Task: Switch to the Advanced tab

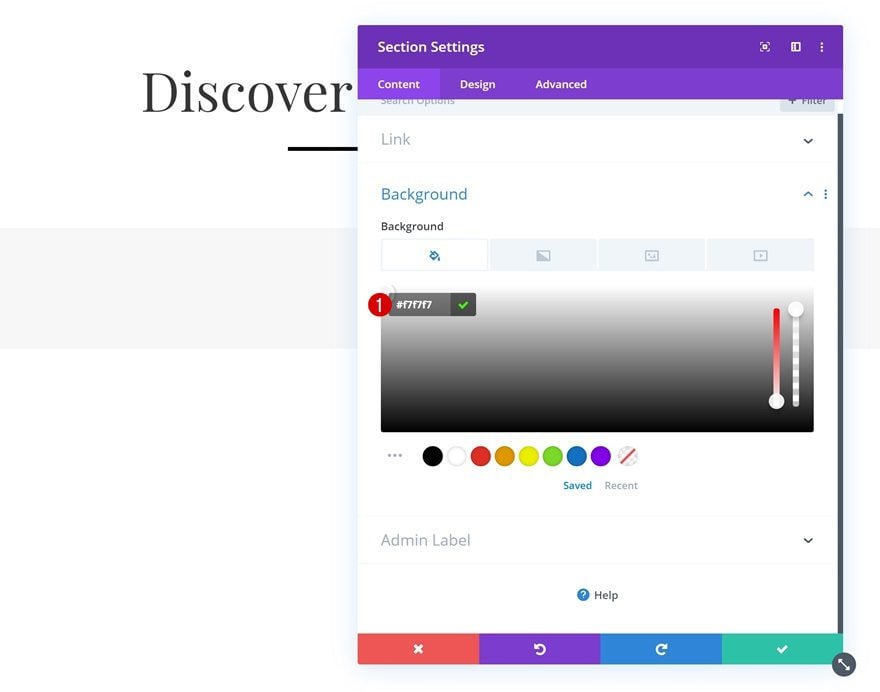Action: [x=561, y=84]
